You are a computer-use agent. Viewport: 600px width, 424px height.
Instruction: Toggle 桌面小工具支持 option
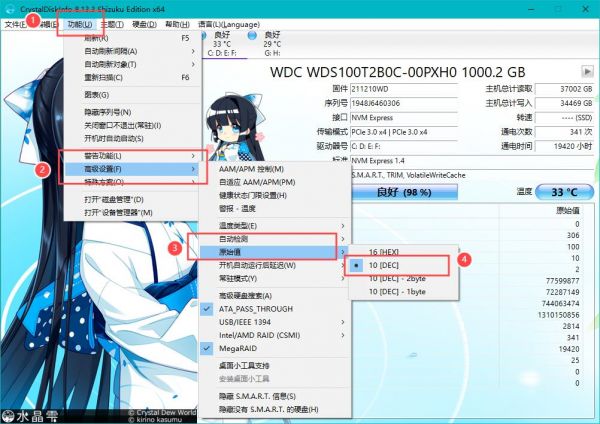click(x=275, y=365)
